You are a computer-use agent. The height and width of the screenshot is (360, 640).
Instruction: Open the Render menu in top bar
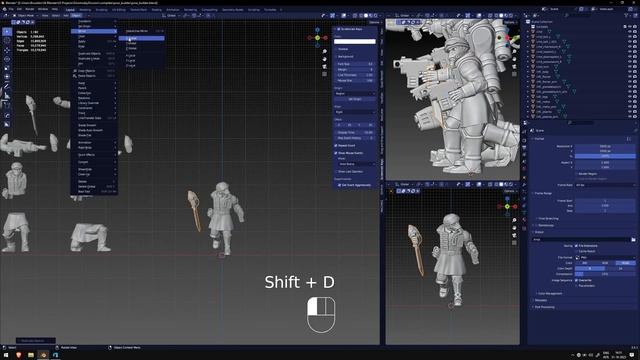click(30, 9)
